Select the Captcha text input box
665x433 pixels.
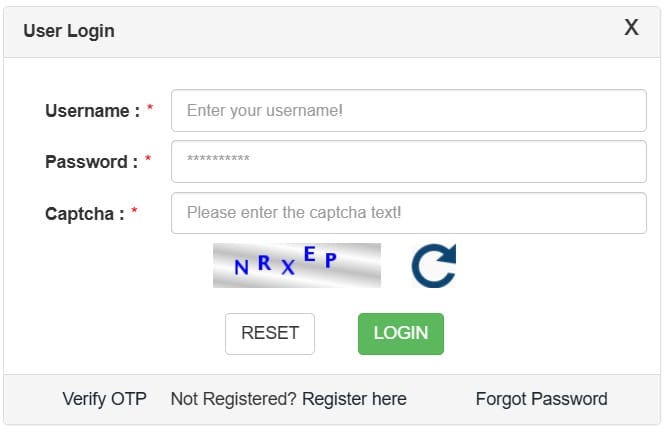pyautogui.click(x=409, y=213)
